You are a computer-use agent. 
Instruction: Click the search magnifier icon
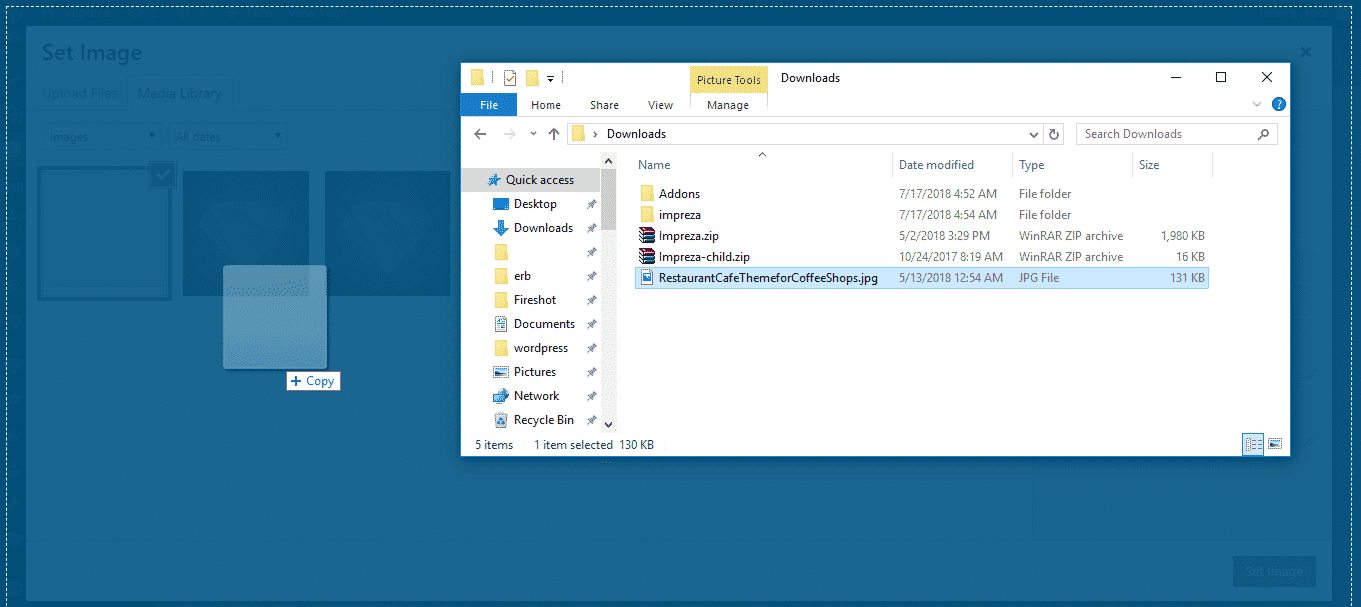pyautogui.click(x=1264, y=134)
